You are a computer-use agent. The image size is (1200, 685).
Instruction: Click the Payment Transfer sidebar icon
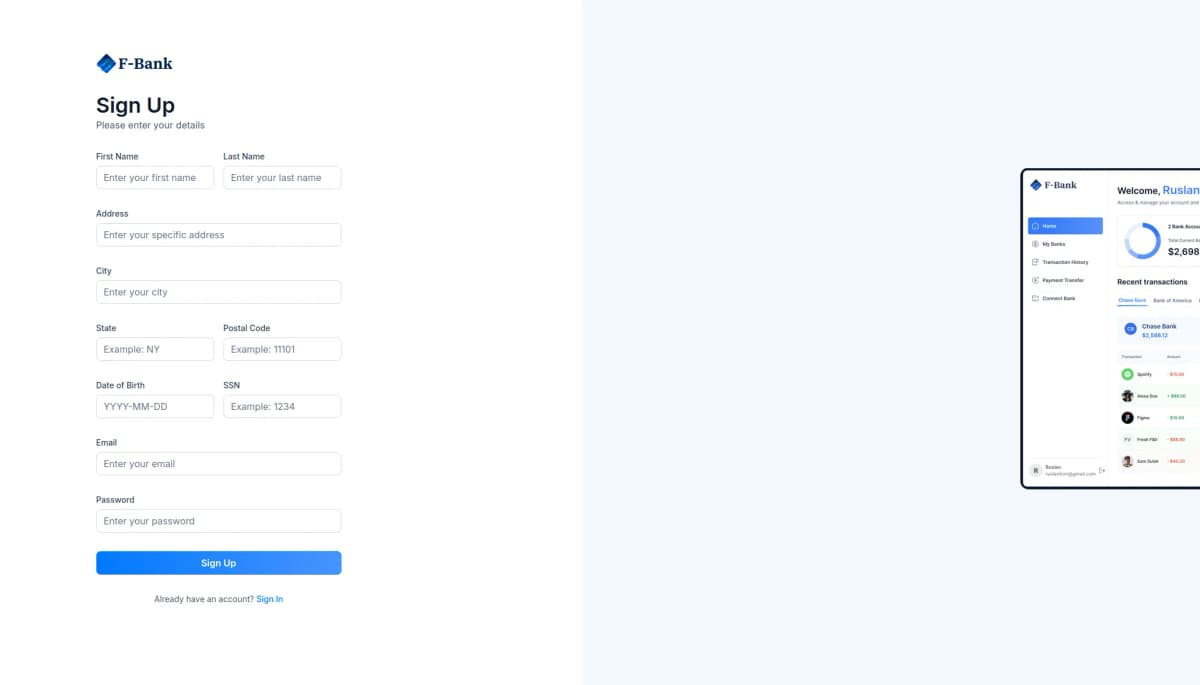(x=1035, y=280)
